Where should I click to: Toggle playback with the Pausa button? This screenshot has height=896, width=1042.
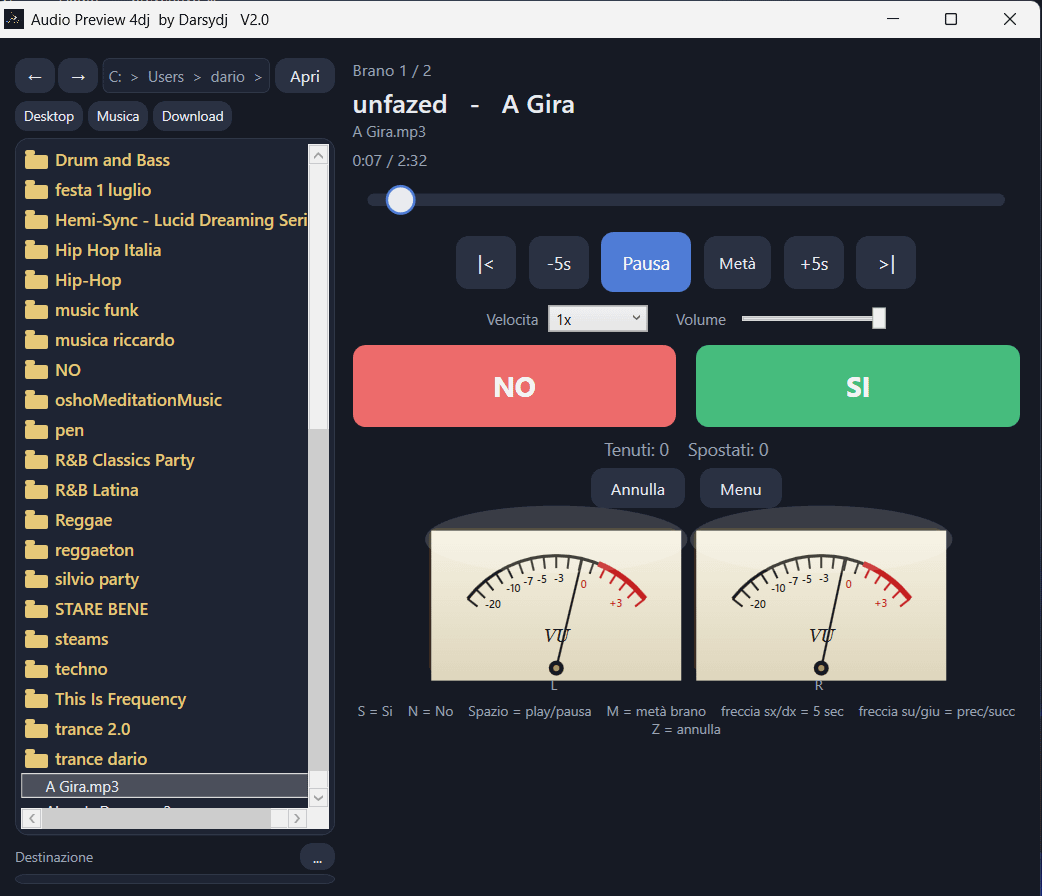(646, 262)
